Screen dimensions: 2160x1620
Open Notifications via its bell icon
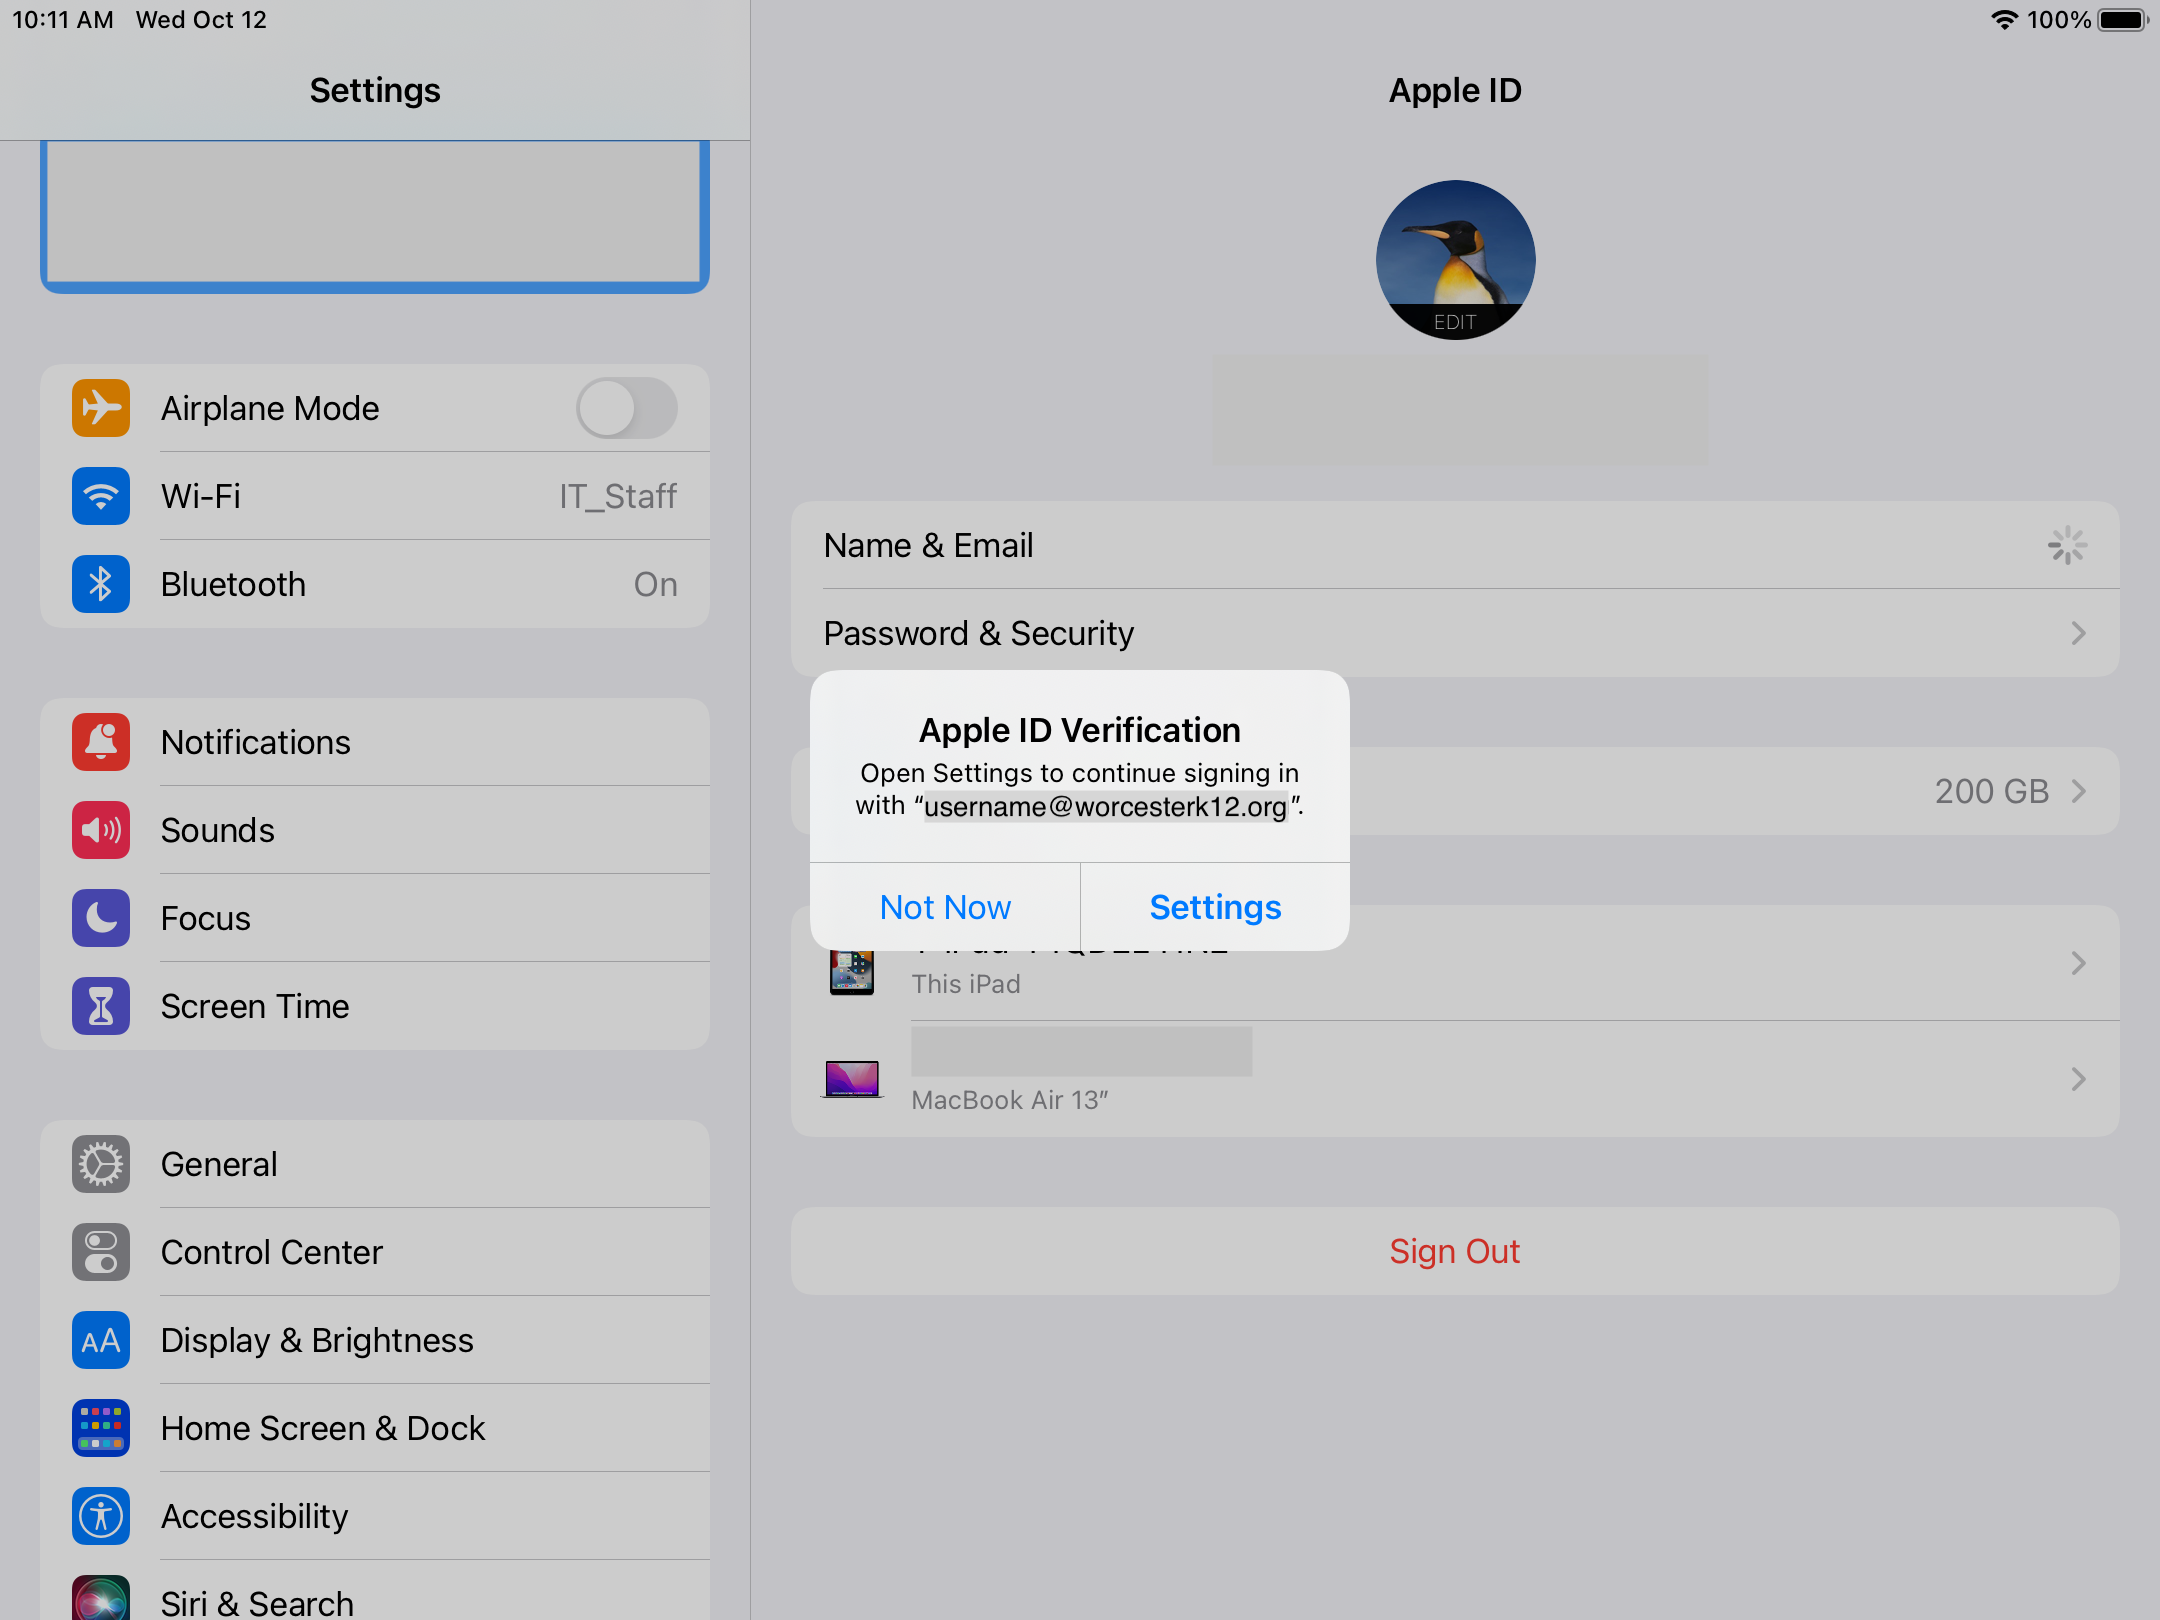pos(101,742)
